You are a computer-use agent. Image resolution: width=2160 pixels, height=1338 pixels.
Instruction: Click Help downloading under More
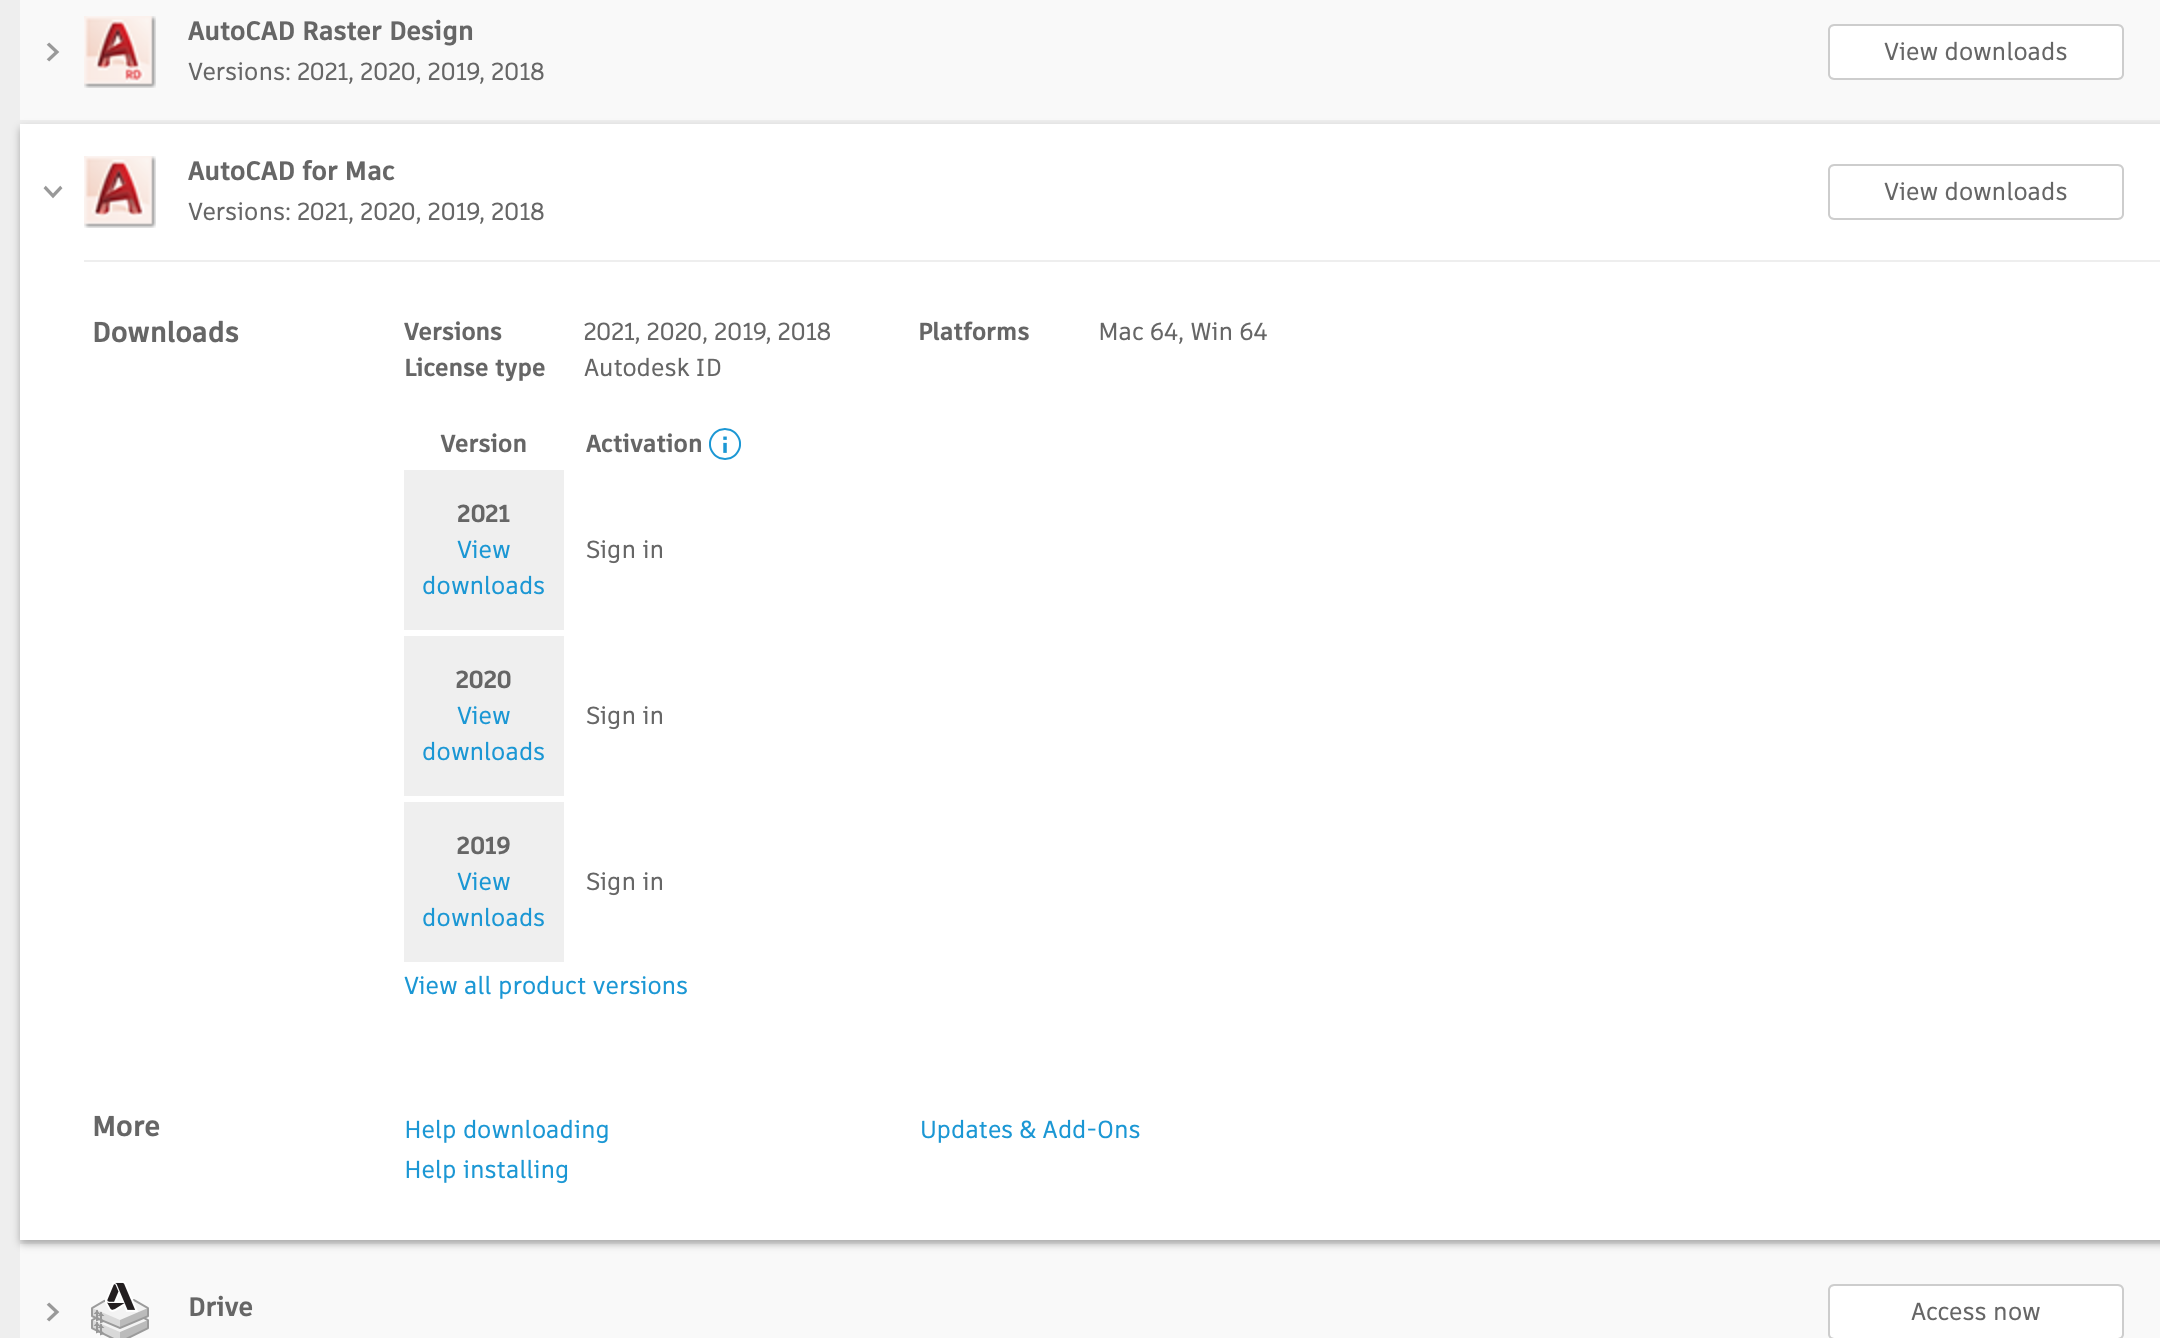point(506,1129)
